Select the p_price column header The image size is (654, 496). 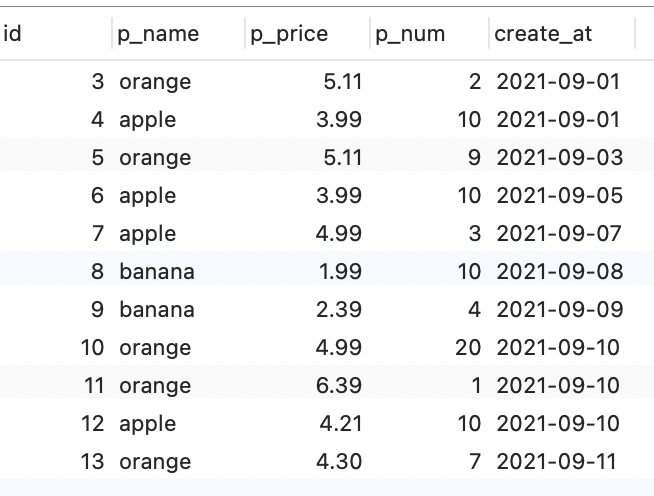point(289,34)
